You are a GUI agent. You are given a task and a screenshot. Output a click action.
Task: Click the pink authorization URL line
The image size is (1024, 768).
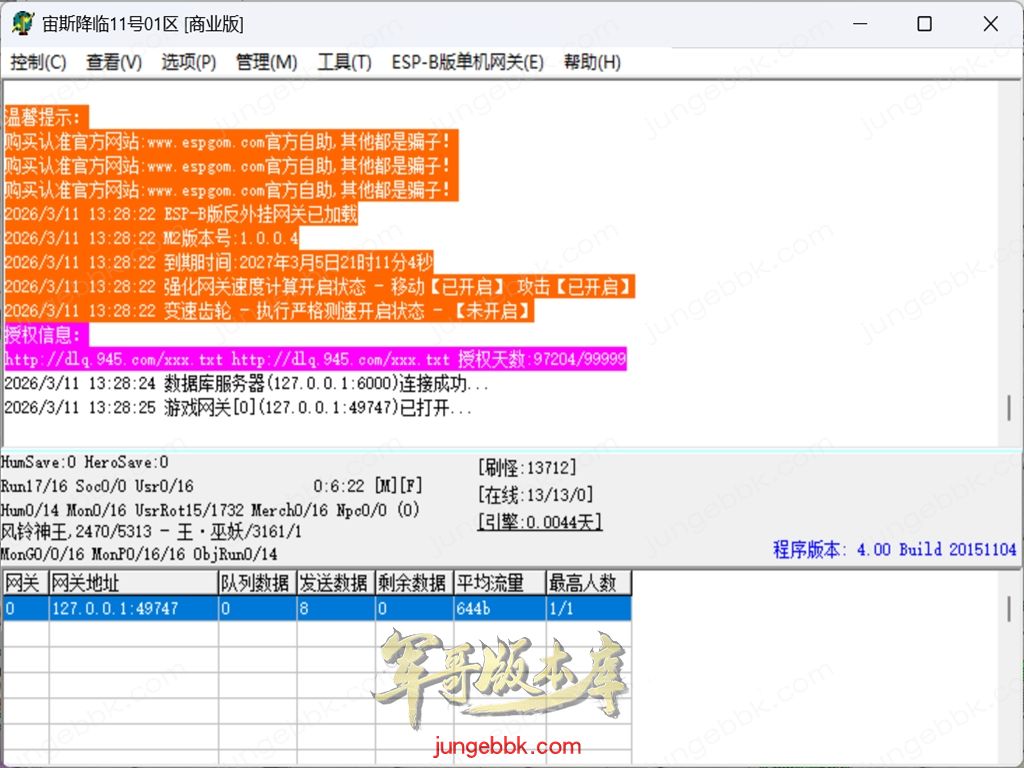tap(315, 359)
